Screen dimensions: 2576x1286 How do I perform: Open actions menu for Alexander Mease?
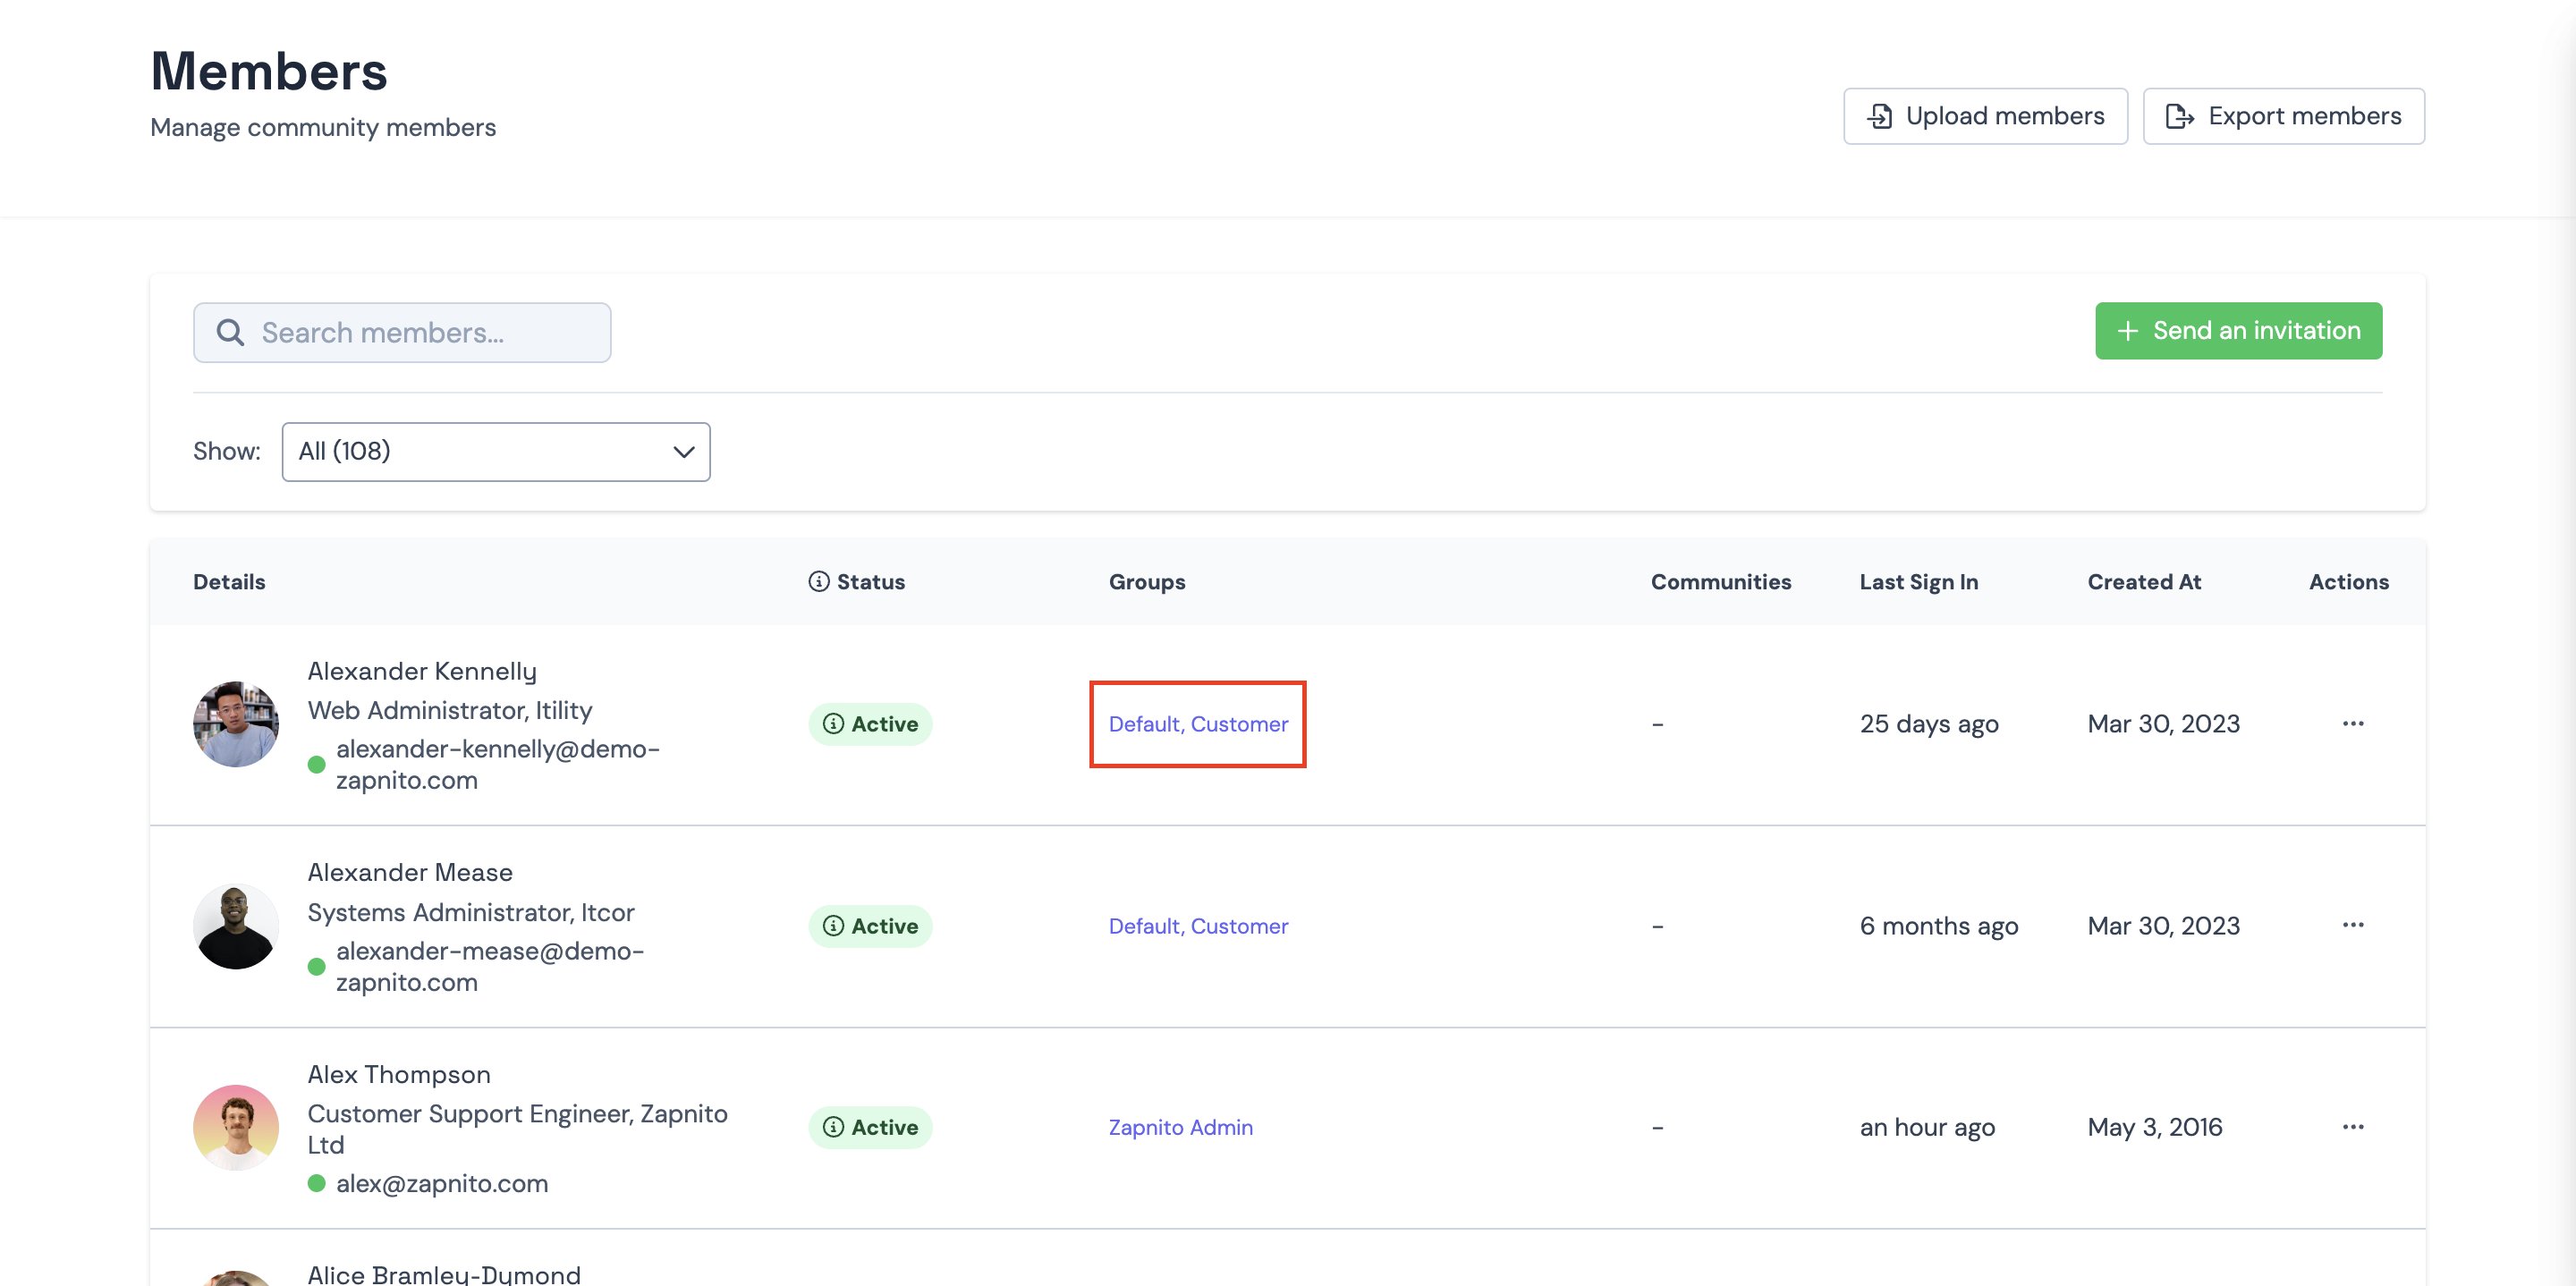[x=2352, y=925]
